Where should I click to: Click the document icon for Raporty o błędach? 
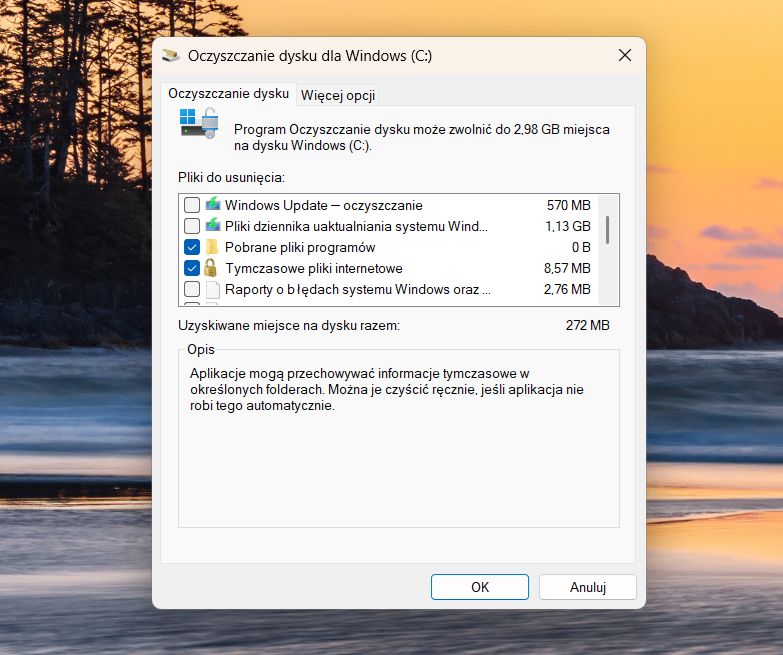(x=213, y=289)
